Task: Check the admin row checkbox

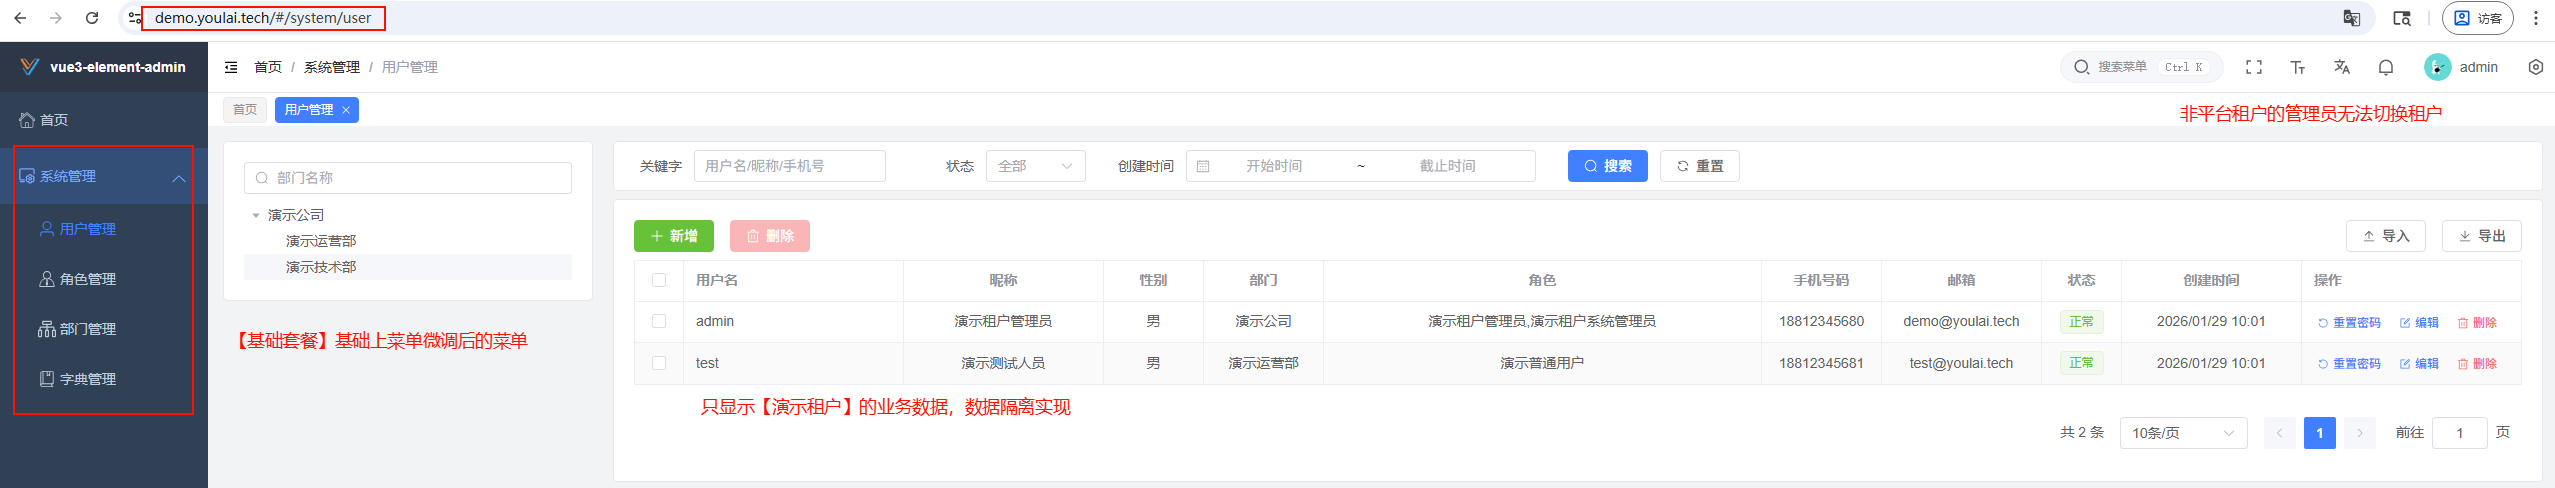Action: click(659, 321)
